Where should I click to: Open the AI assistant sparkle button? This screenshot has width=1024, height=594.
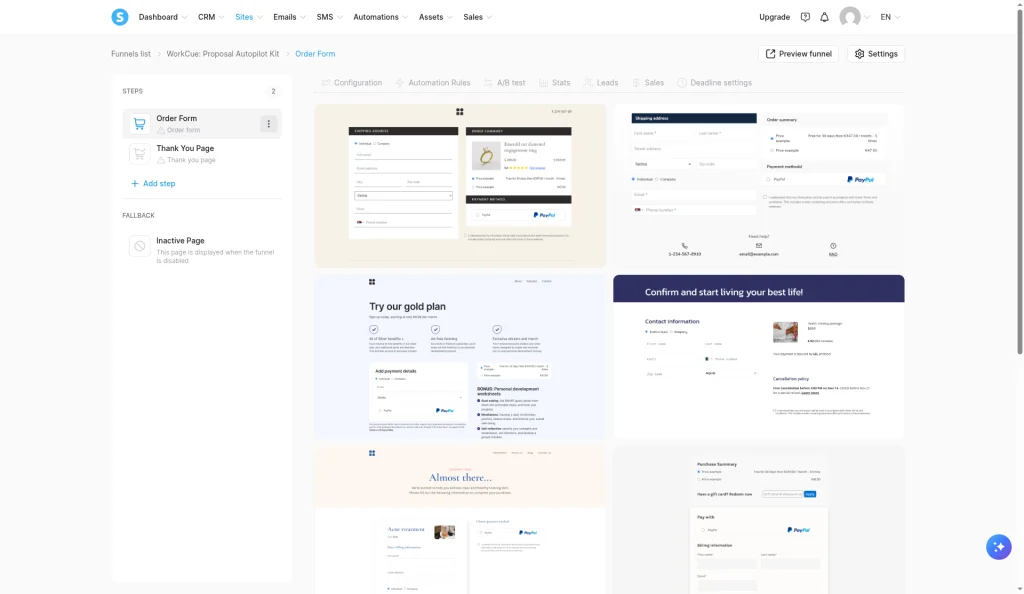999,547
